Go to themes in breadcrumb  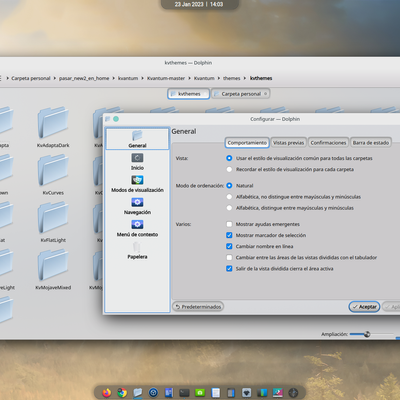pyautogui.click(x=232, y=78)
